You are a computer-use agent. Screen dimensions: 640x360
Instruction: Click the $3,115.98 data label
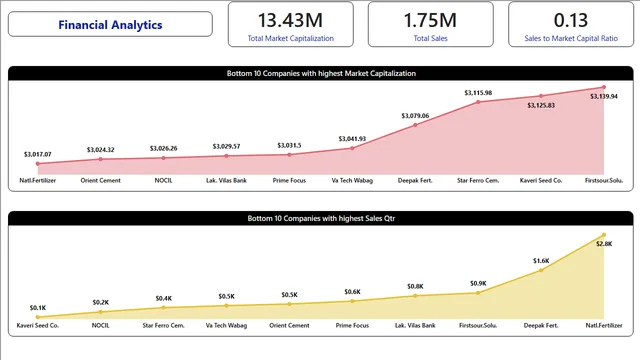click(x=478, y=93)
